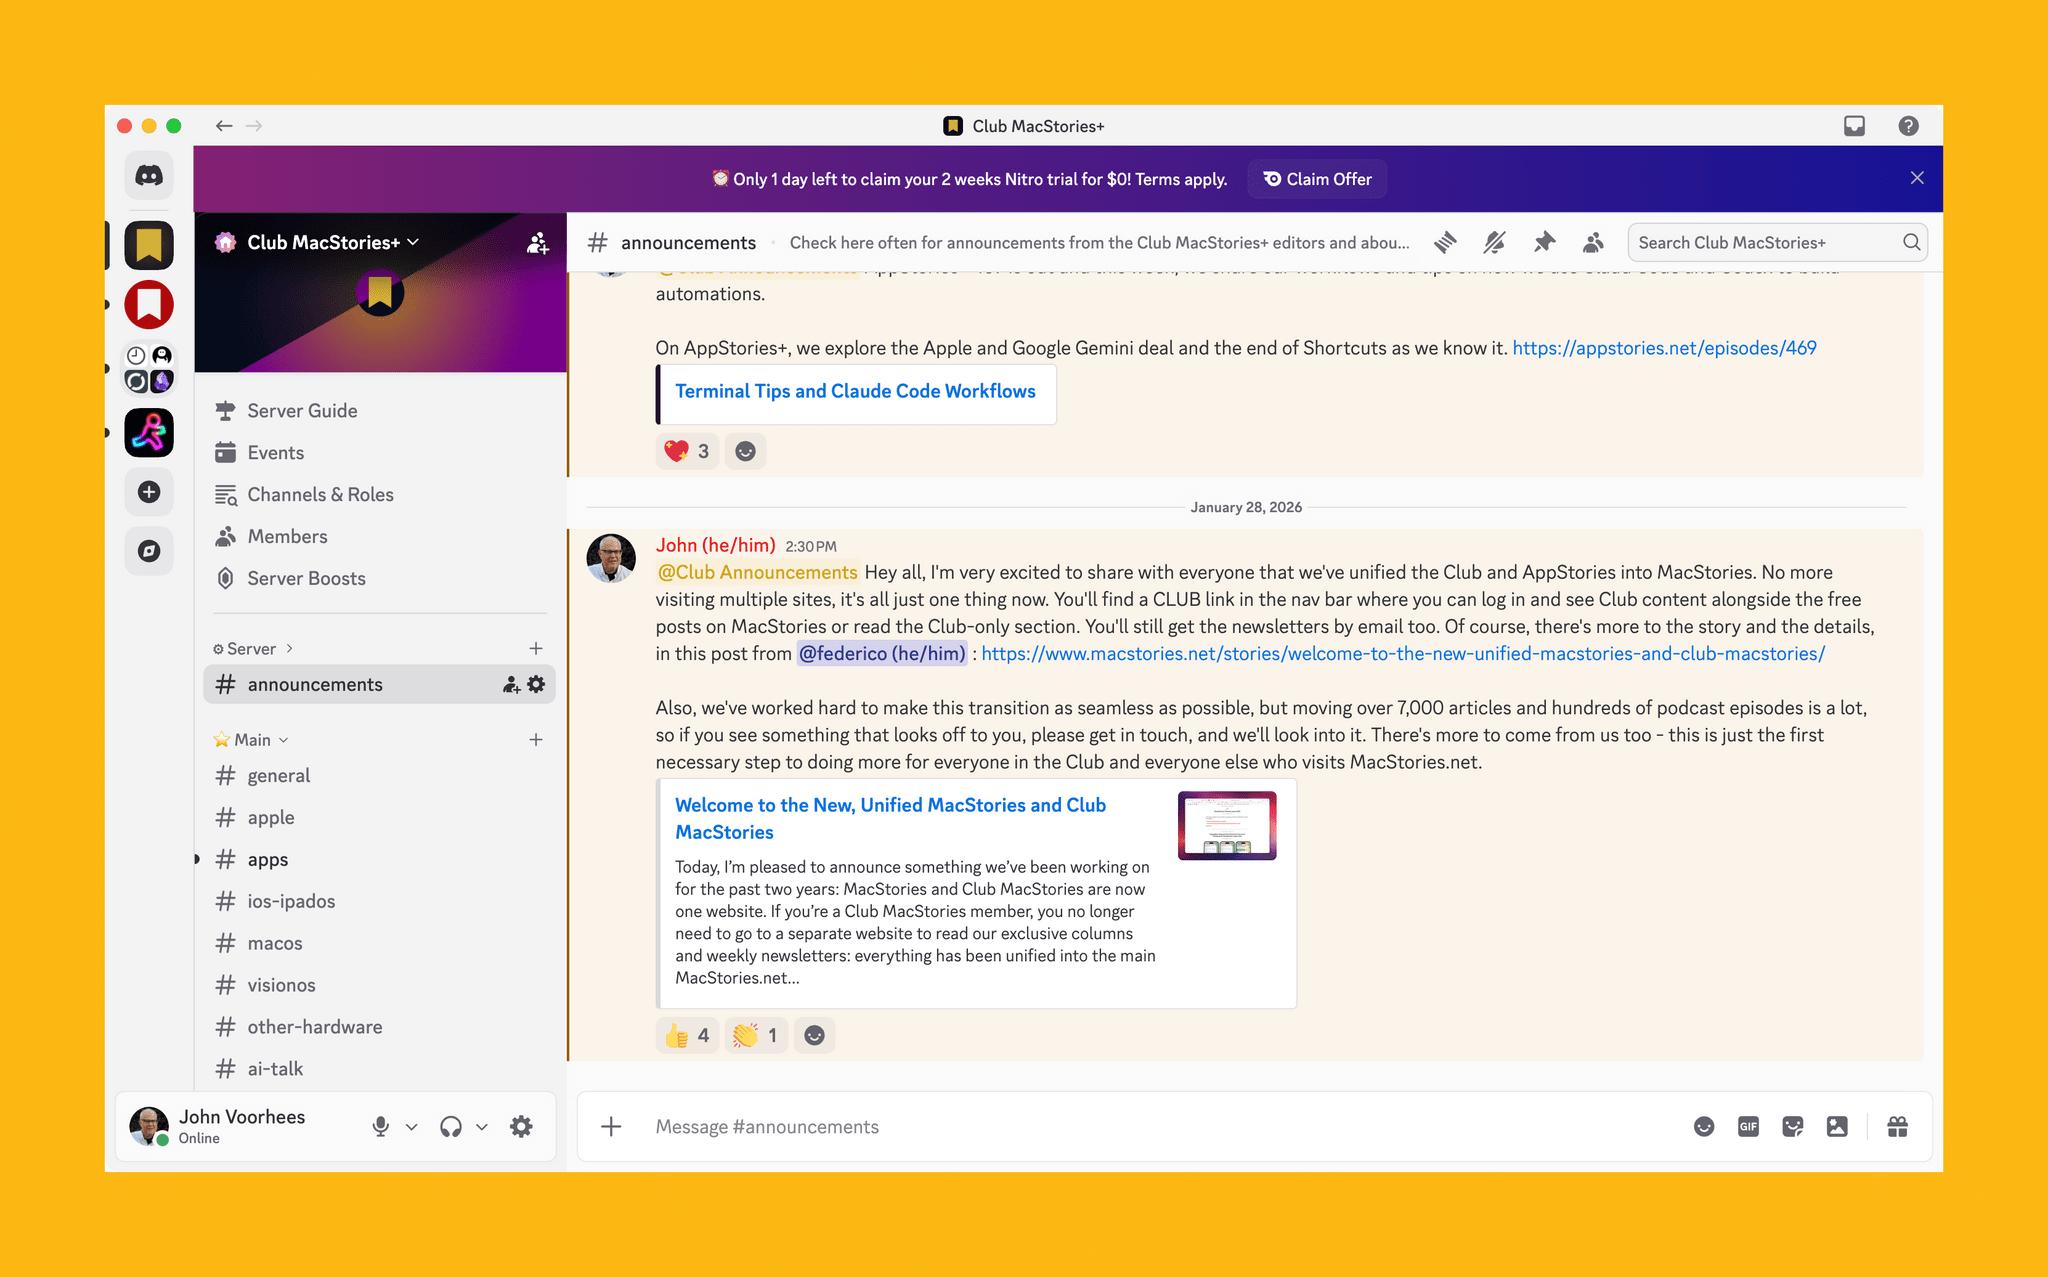Toggle notification settings bell in channel header
Screen dimensions: 2048x1277
pyautogui.click(x=1494, y=242)
